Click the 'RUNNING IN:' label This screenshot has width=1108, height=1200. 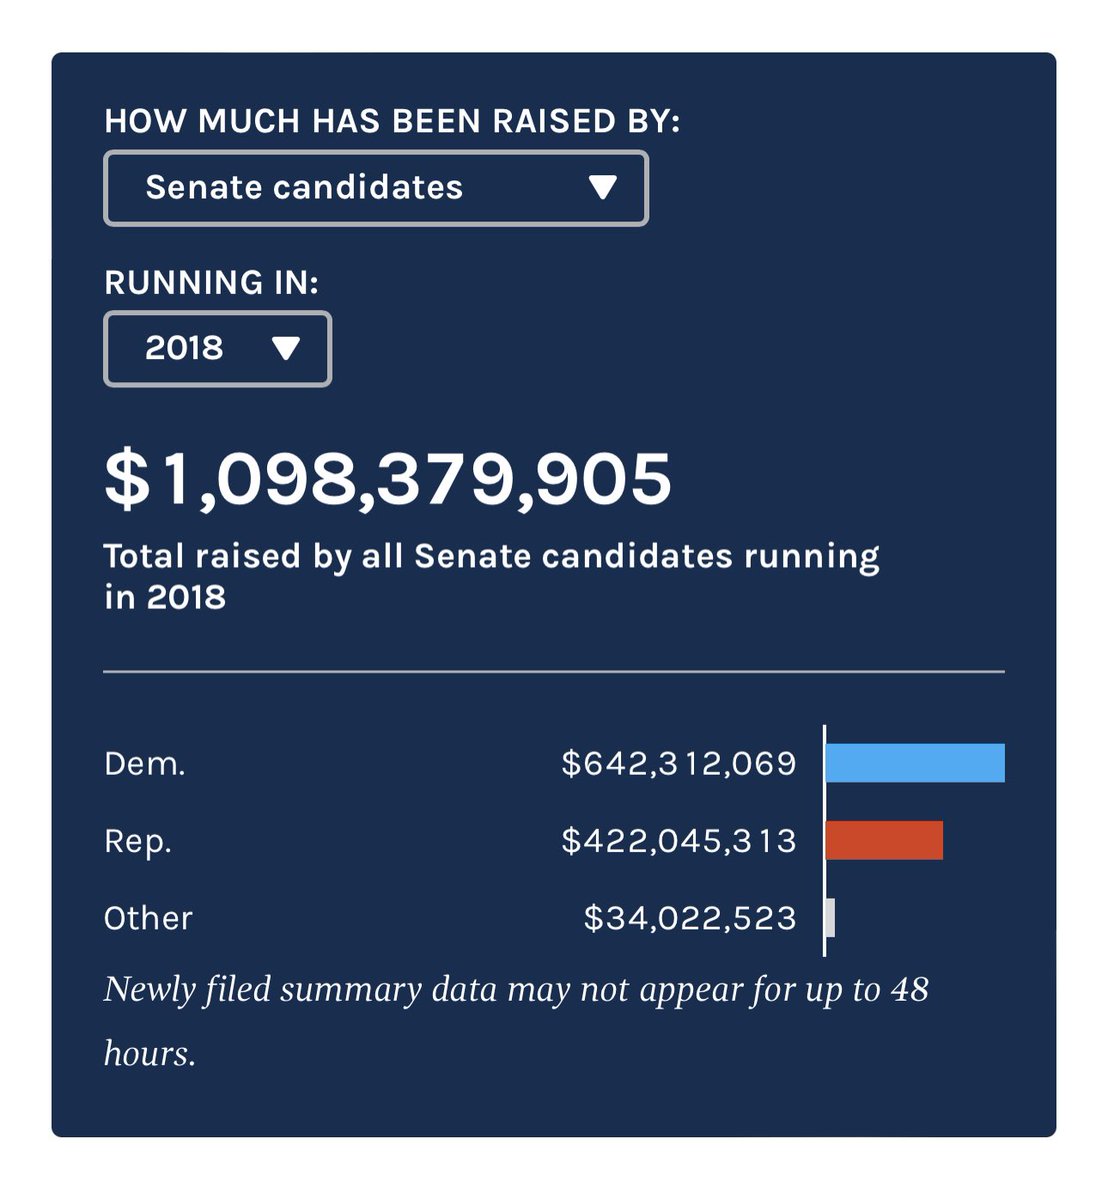coord(211,283)
